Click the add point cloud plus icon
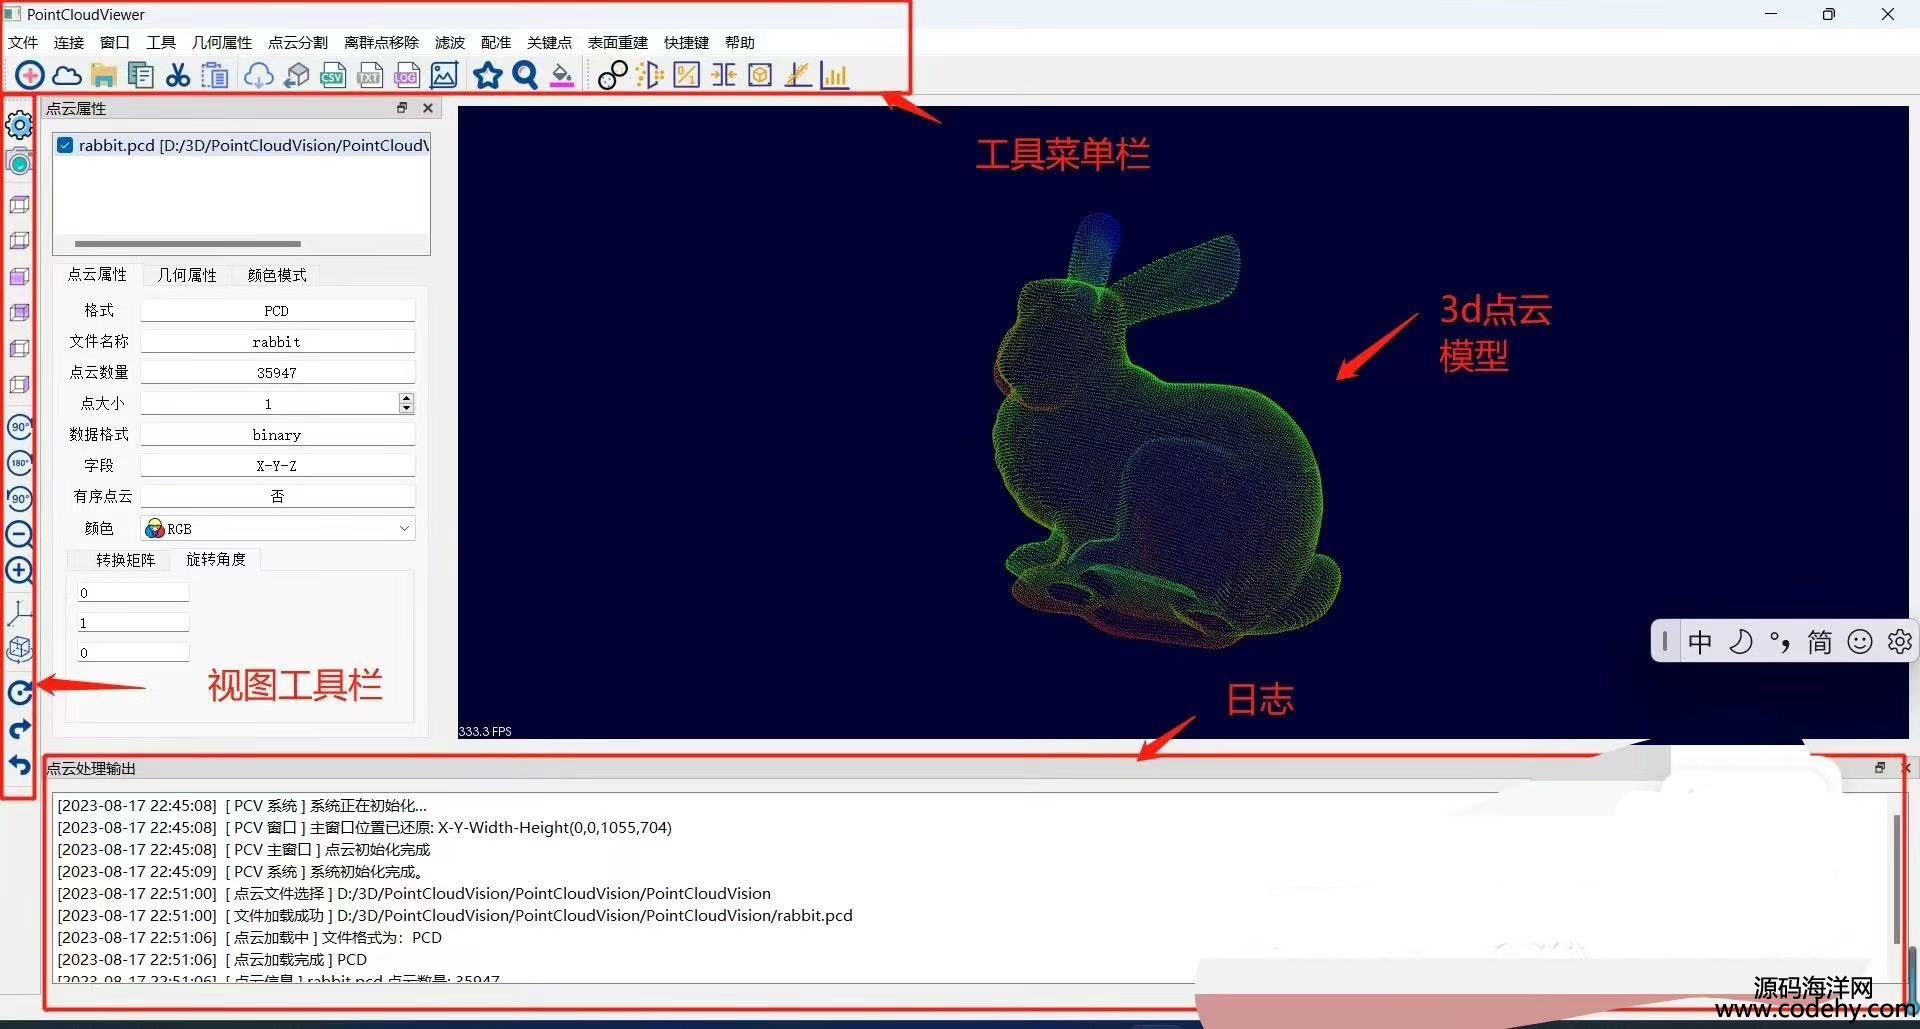This screenshot has height=1029, width=1920. (x=29, y=75)
